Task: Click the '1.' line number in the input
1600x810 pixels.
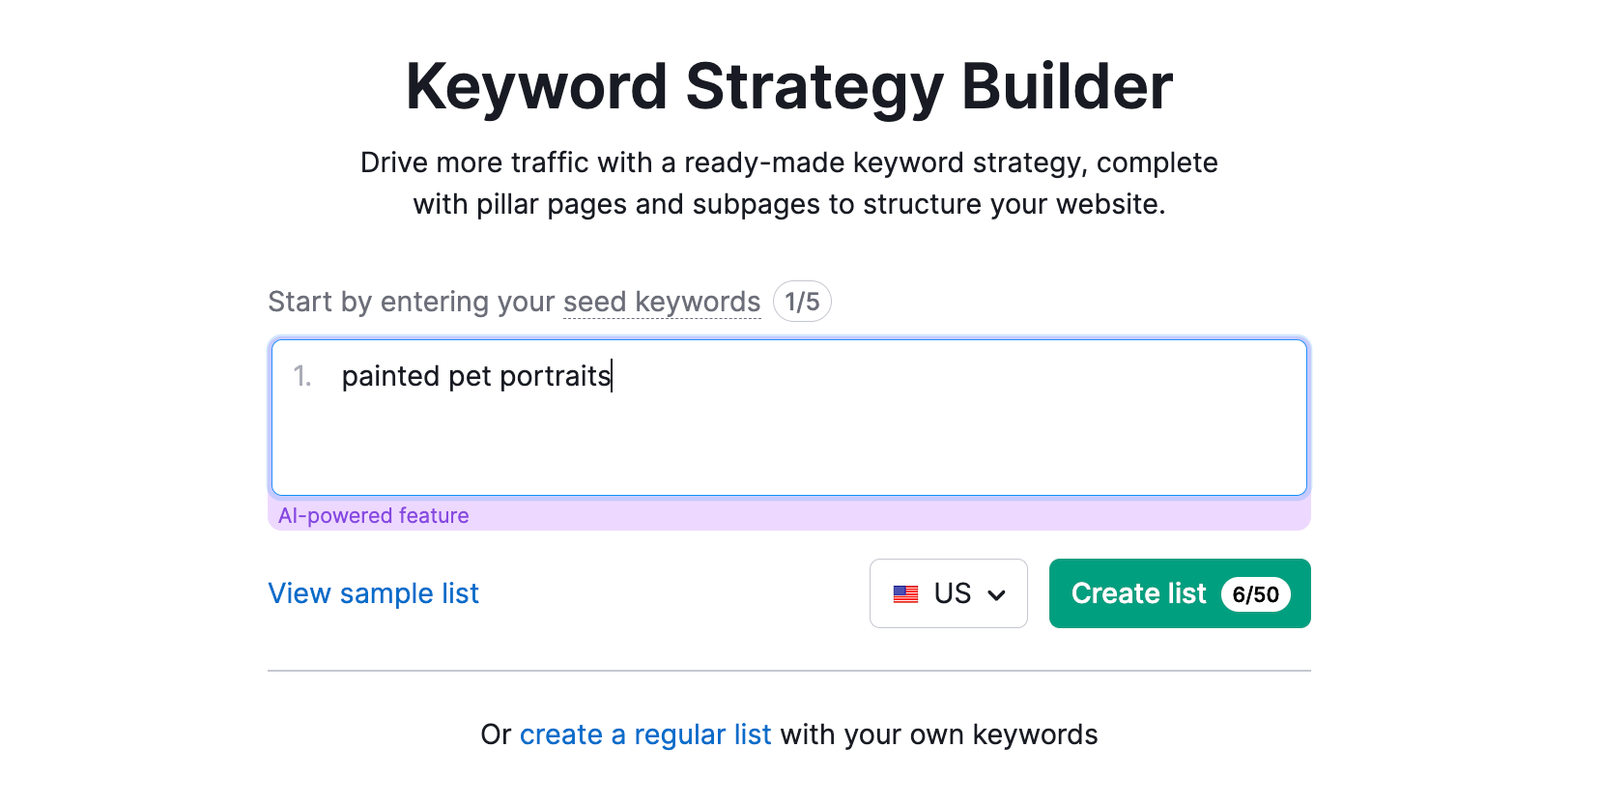Action: click(x=302, y=376)
